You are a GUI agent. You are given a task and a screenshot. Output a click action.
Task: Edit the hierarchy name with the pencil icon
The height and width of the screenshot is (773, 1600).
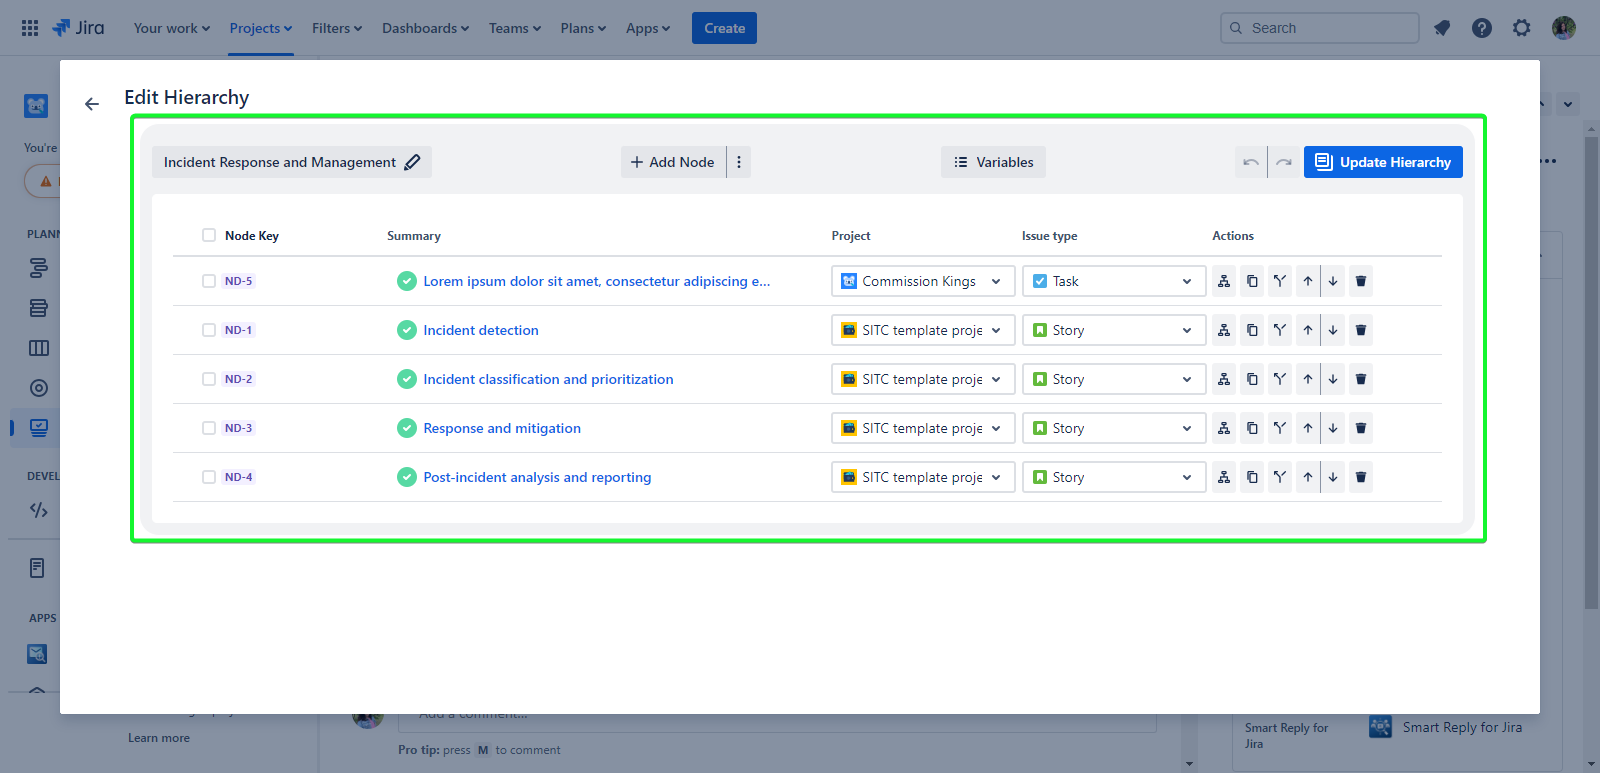tap(412, 162)
